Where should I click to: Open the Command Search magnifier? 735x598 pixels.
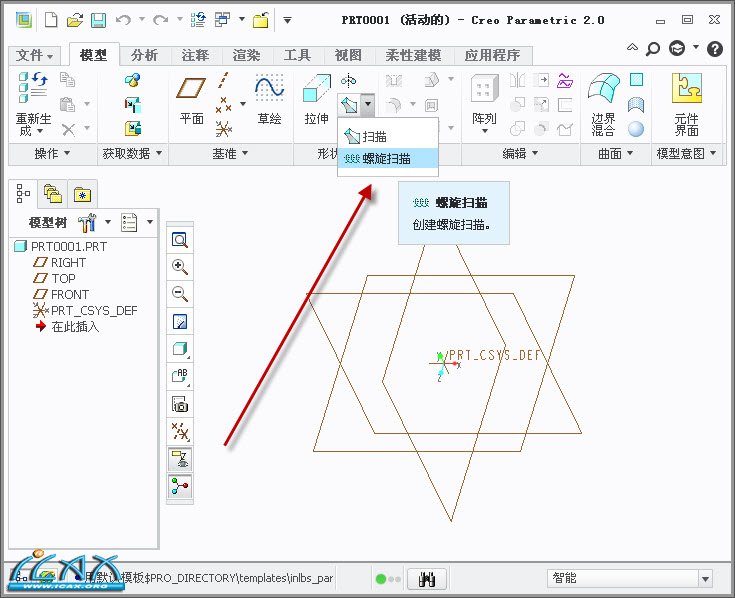coord(652,48)
